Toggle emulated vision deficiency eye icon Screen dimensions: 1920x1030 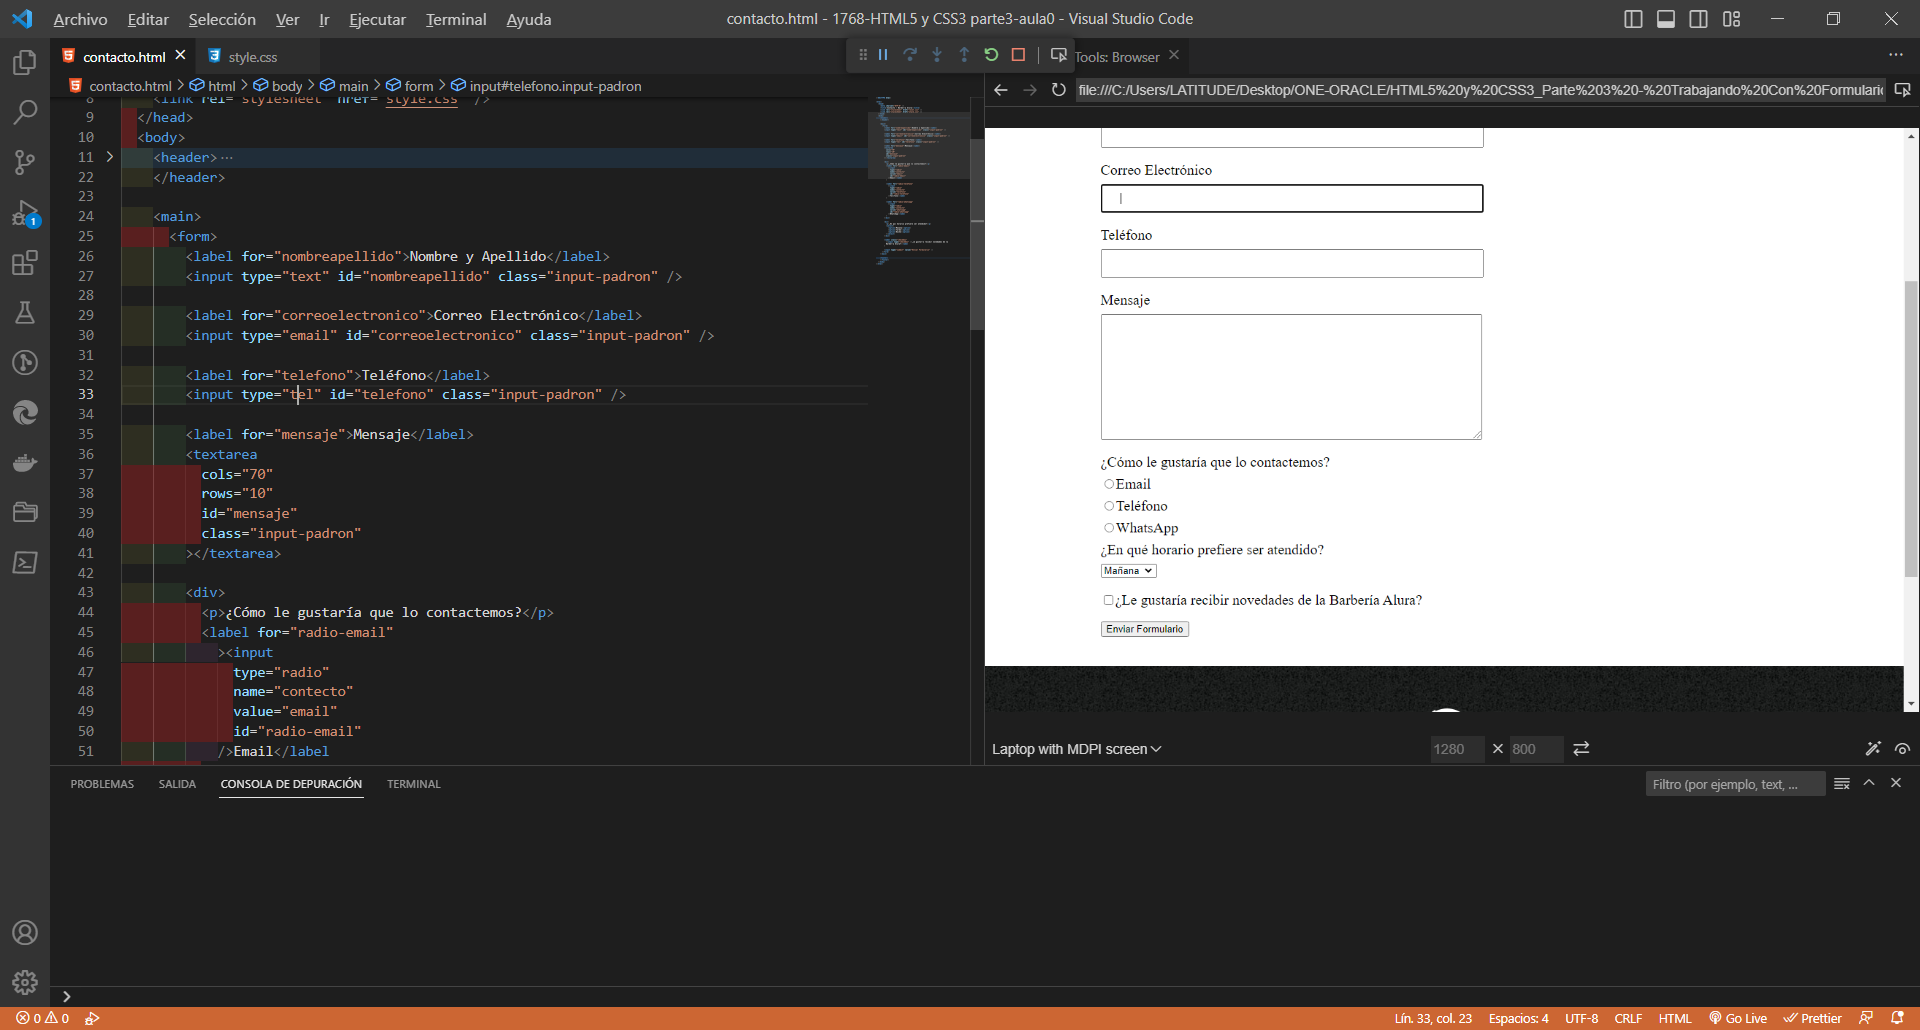pyautogui.click(x=1902, y=749)
